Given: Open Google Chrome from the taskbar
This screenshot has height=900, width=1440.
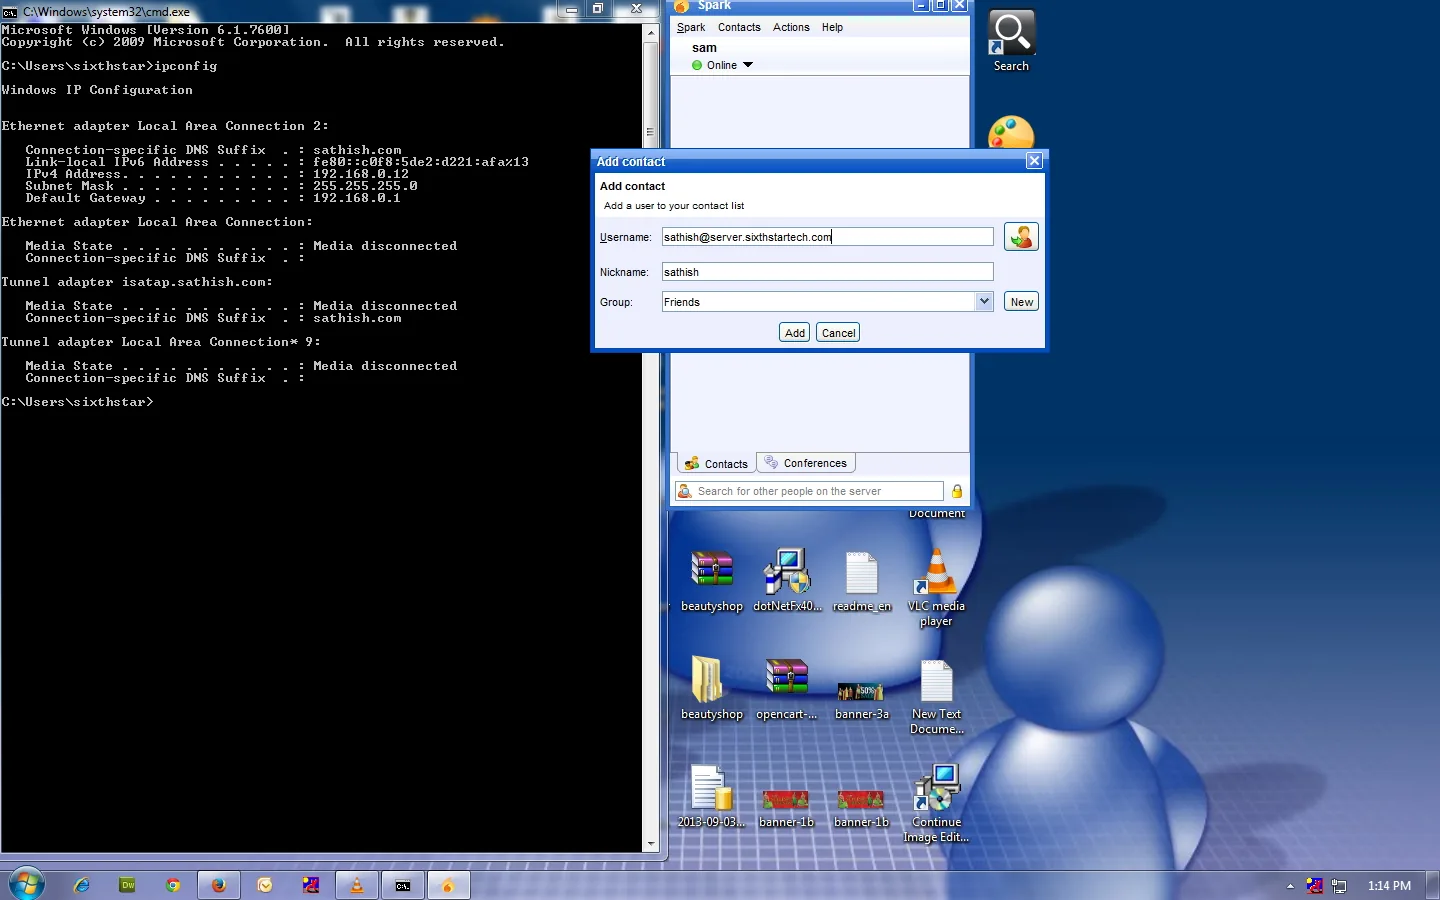Looking at the screenshot, I should point(173,885).
